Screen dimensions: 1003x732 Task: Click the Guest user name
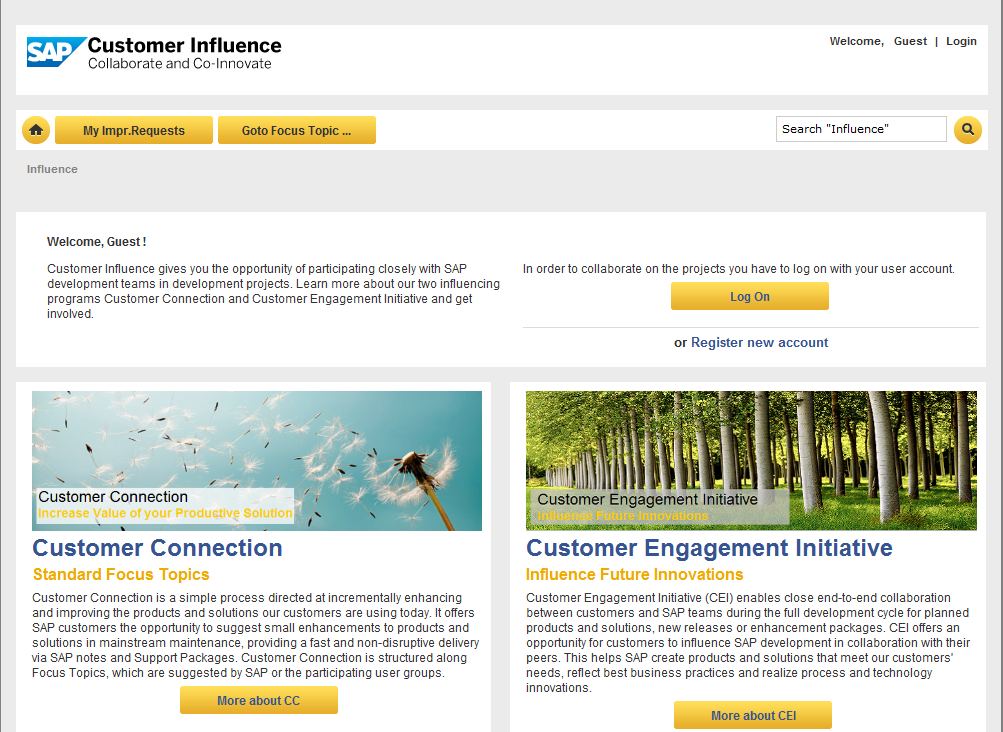point(910,42)
